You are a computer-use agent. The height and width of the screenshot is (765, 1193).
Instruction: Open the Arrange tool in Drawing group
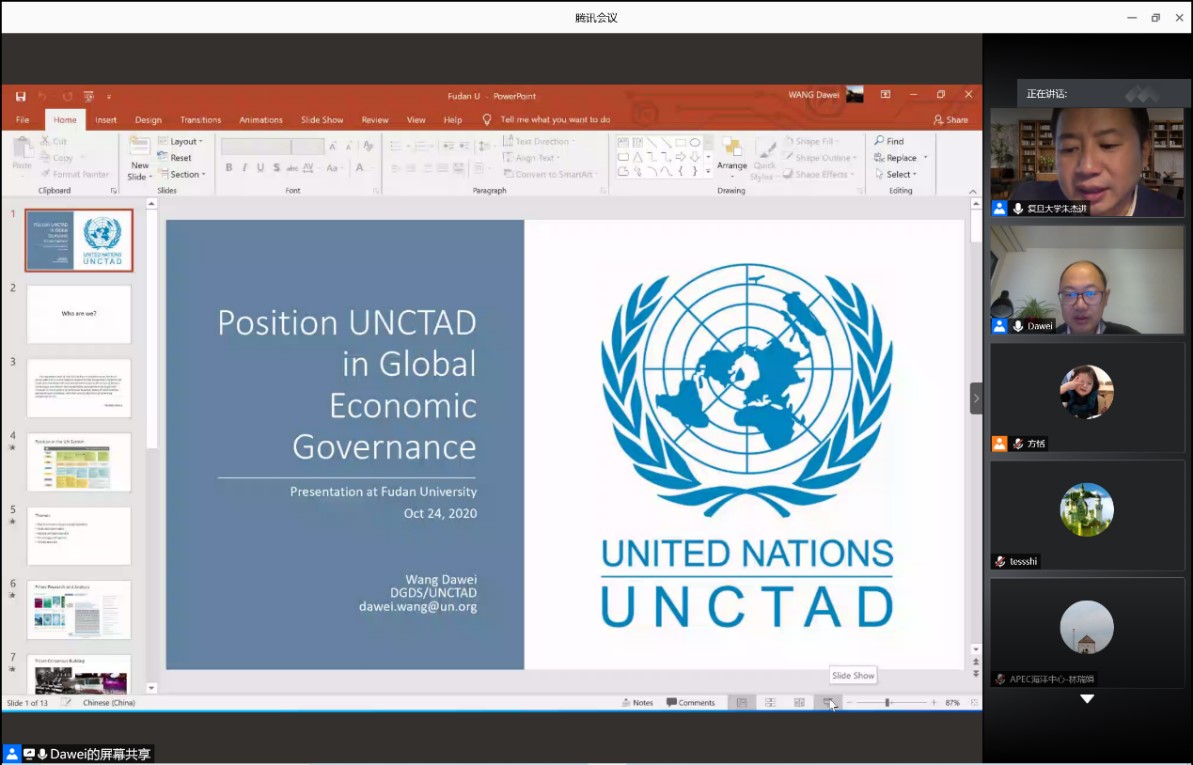(731, 153)
